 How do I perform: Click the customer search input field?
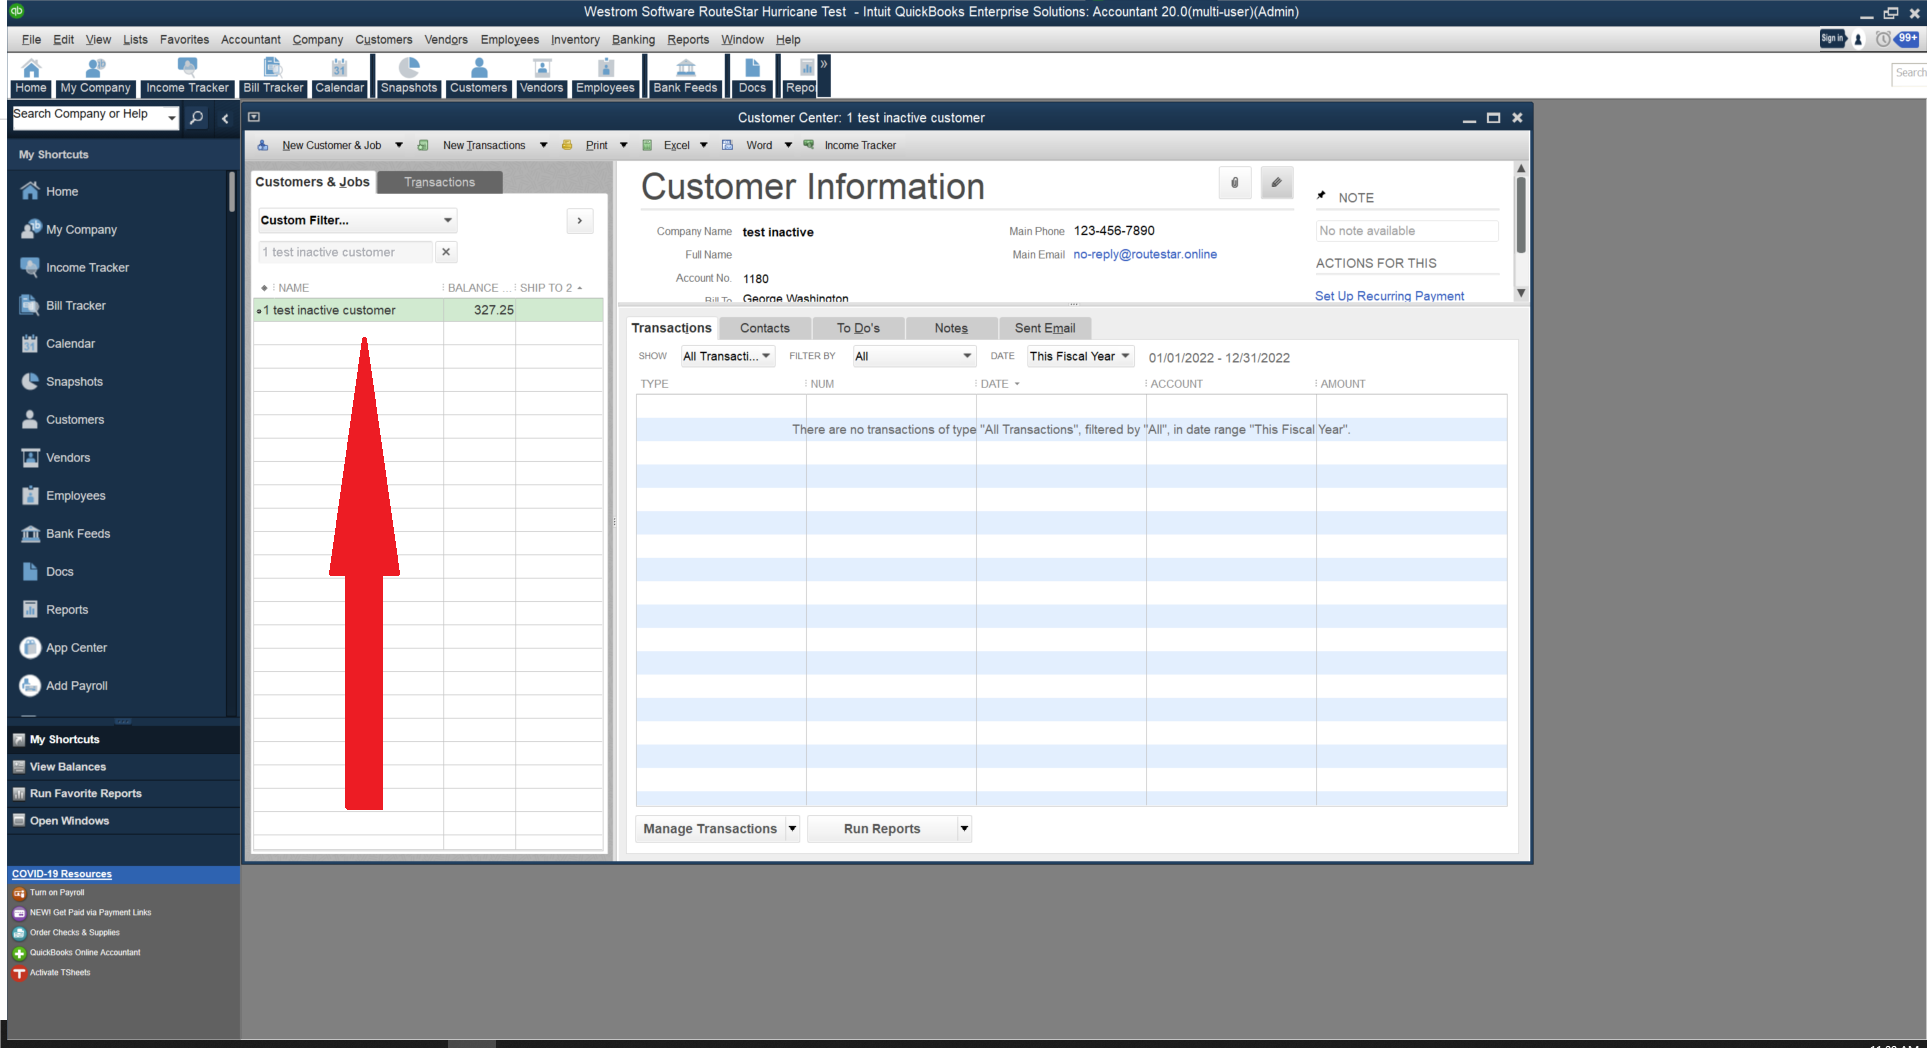[345, 252]
